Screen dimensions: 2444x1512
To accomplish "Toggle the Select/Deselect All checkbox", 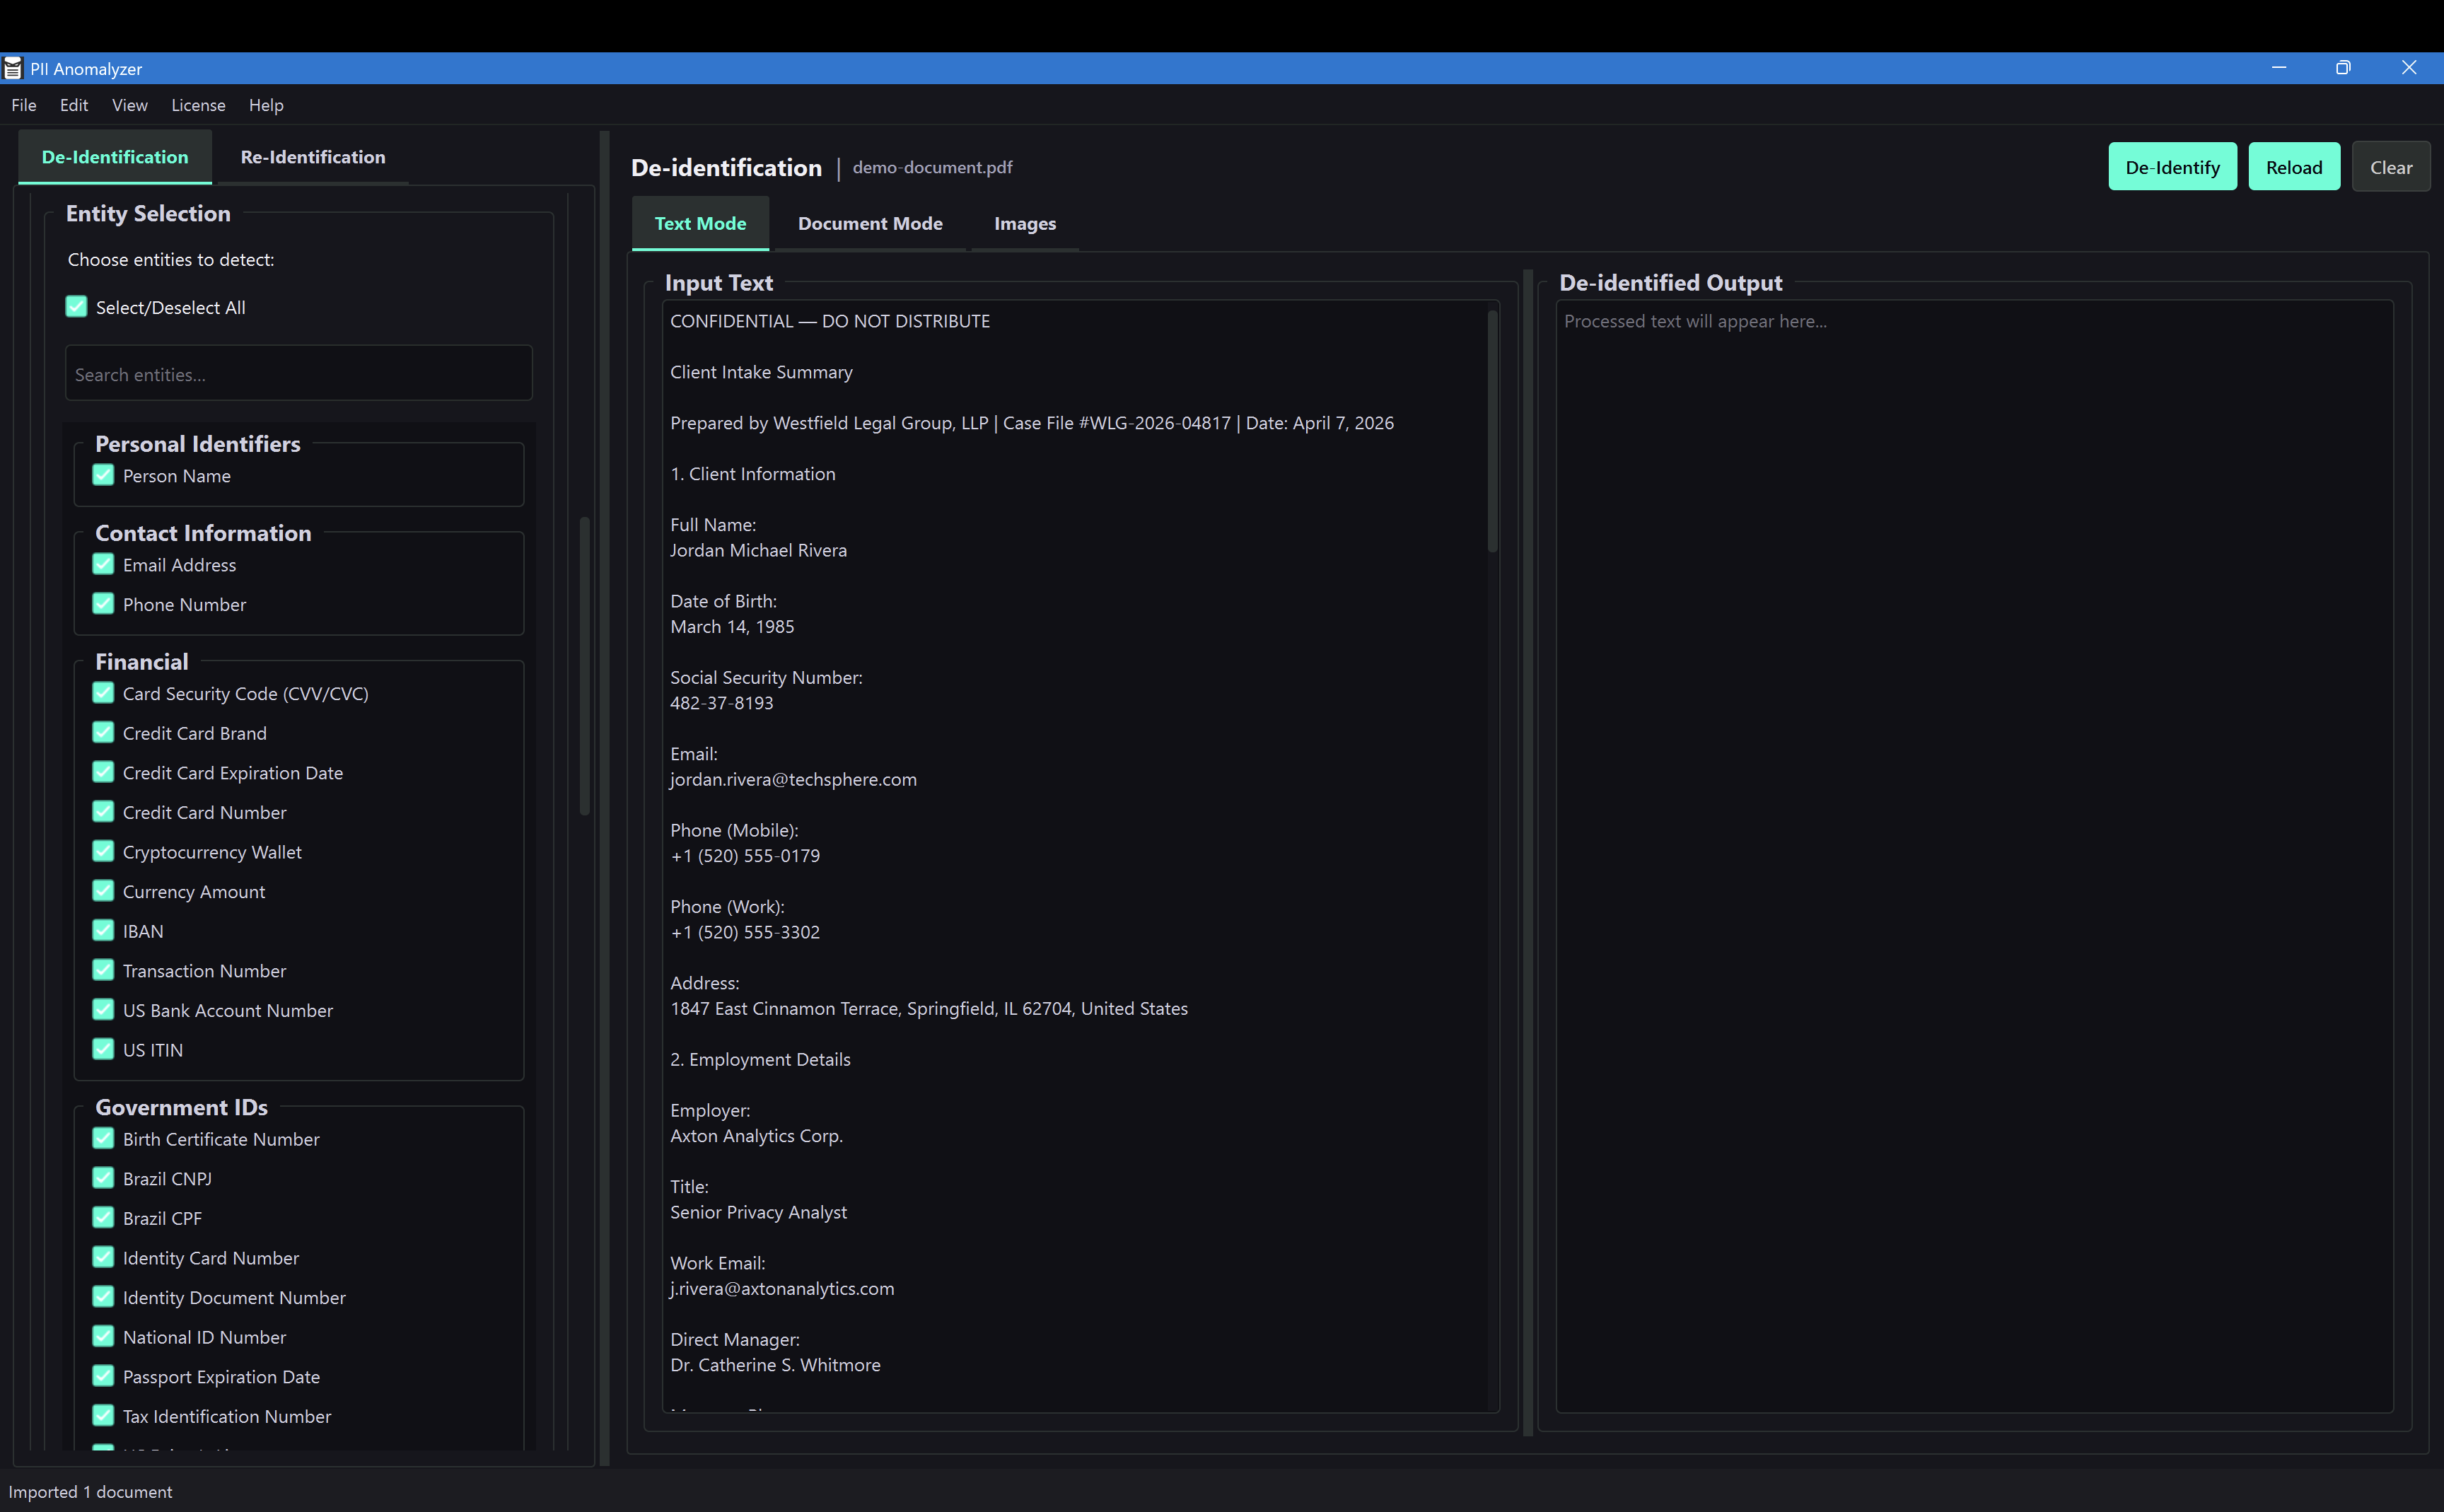I will (x=77, y=307).
